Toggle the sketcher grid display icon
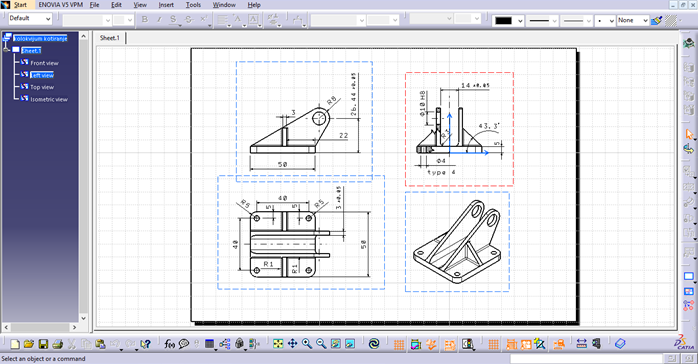698x364 pixels. pos(399,344)
